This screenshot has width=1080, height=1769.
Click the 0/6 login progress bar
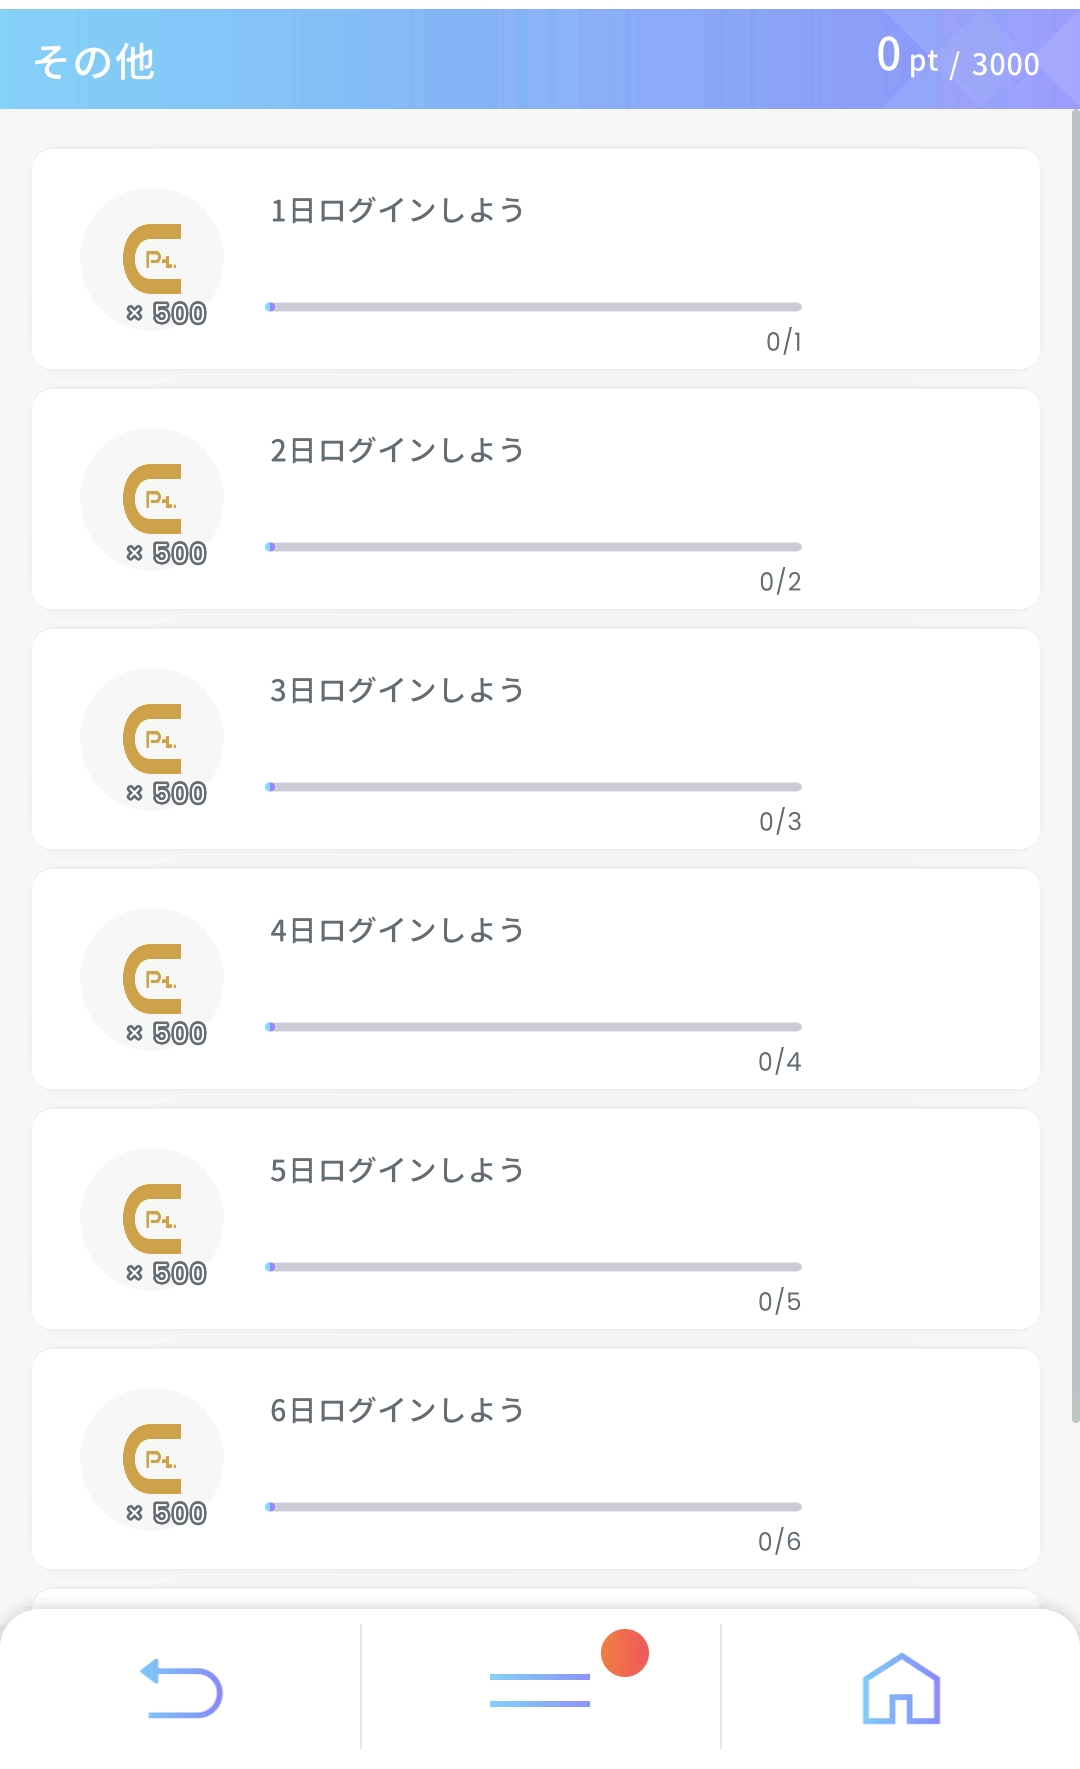[x=533, y=1507]
